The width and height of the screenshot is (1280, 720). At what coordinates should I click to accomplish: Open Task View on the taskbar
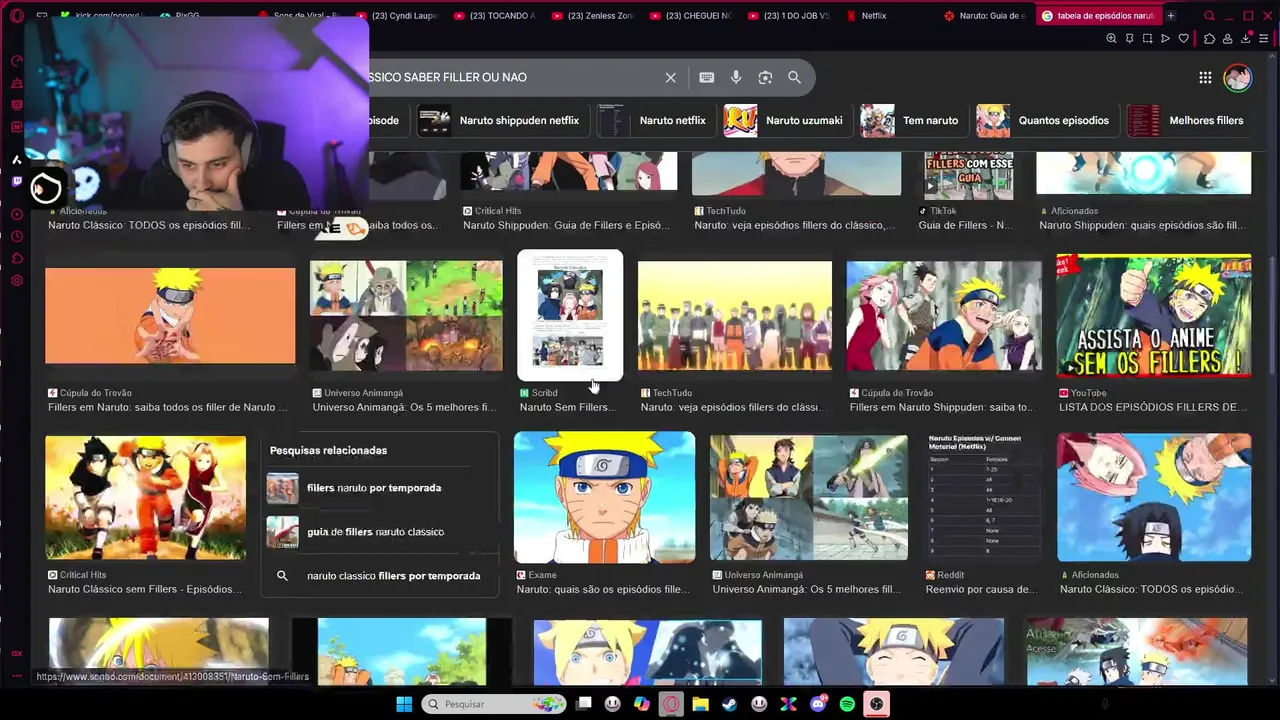[x=584, y=704]
